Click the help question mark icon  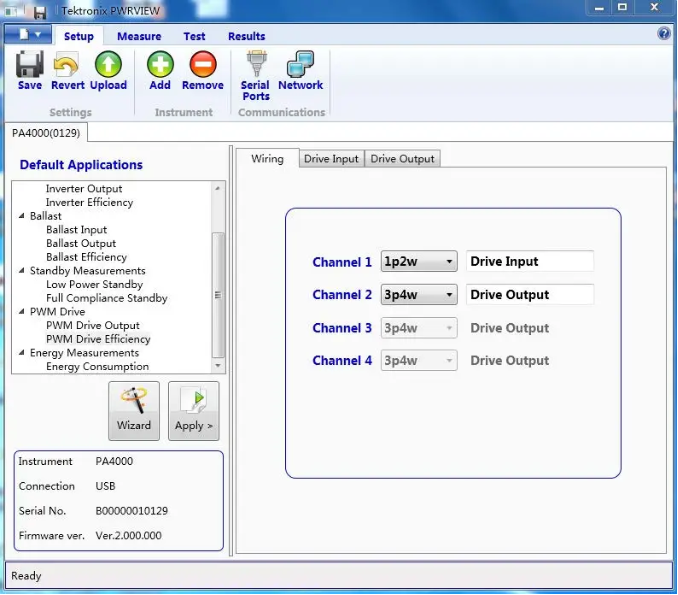[x=664, y=34]
